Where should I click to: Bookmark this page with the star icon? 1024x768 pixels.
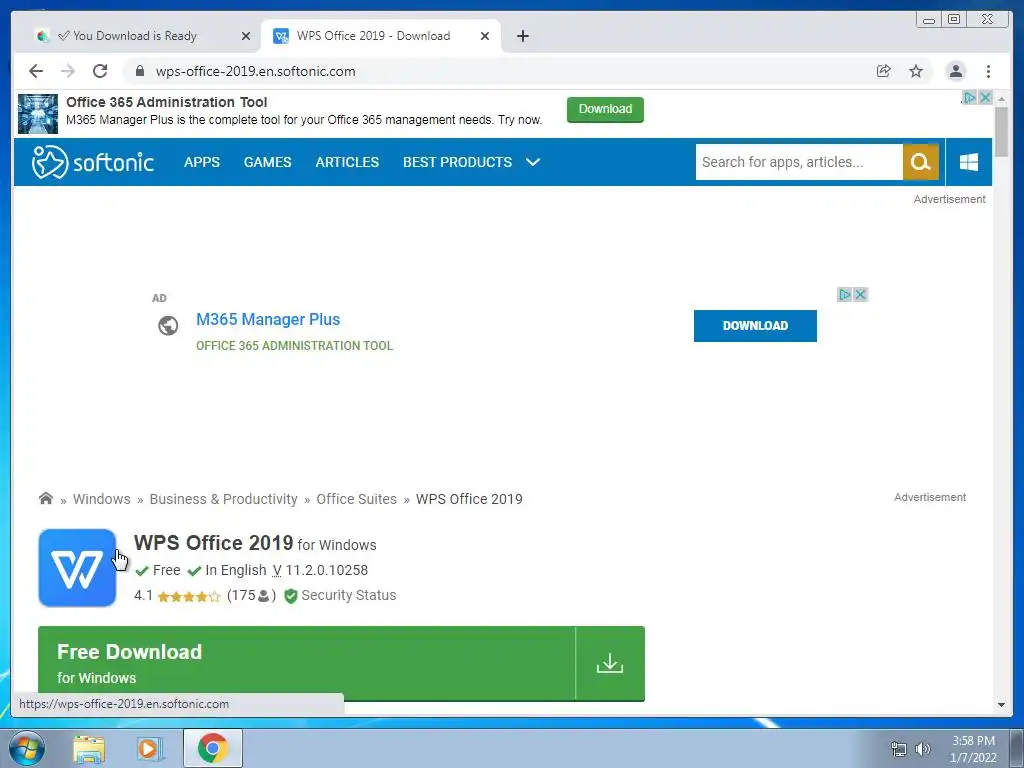(x=916, y=71)
